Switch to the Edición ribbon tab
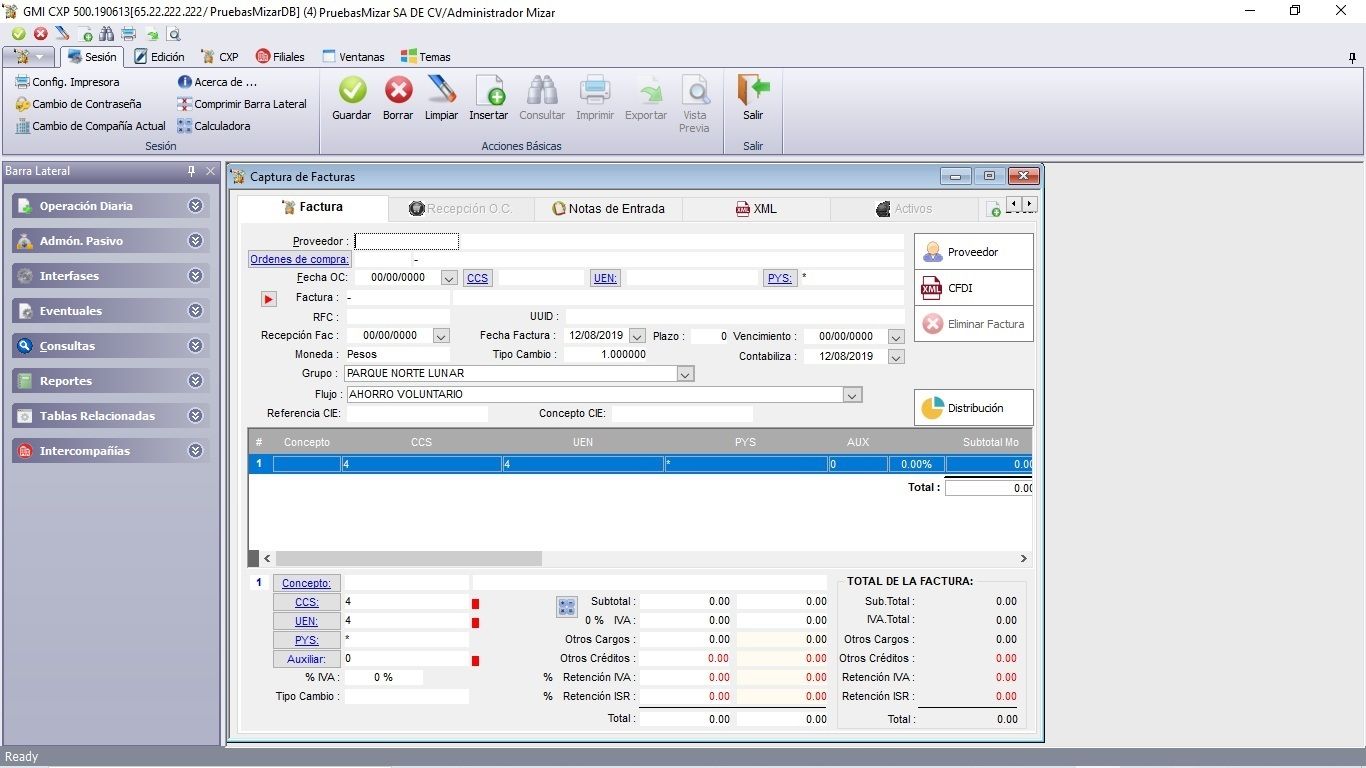 pos(159,57)
